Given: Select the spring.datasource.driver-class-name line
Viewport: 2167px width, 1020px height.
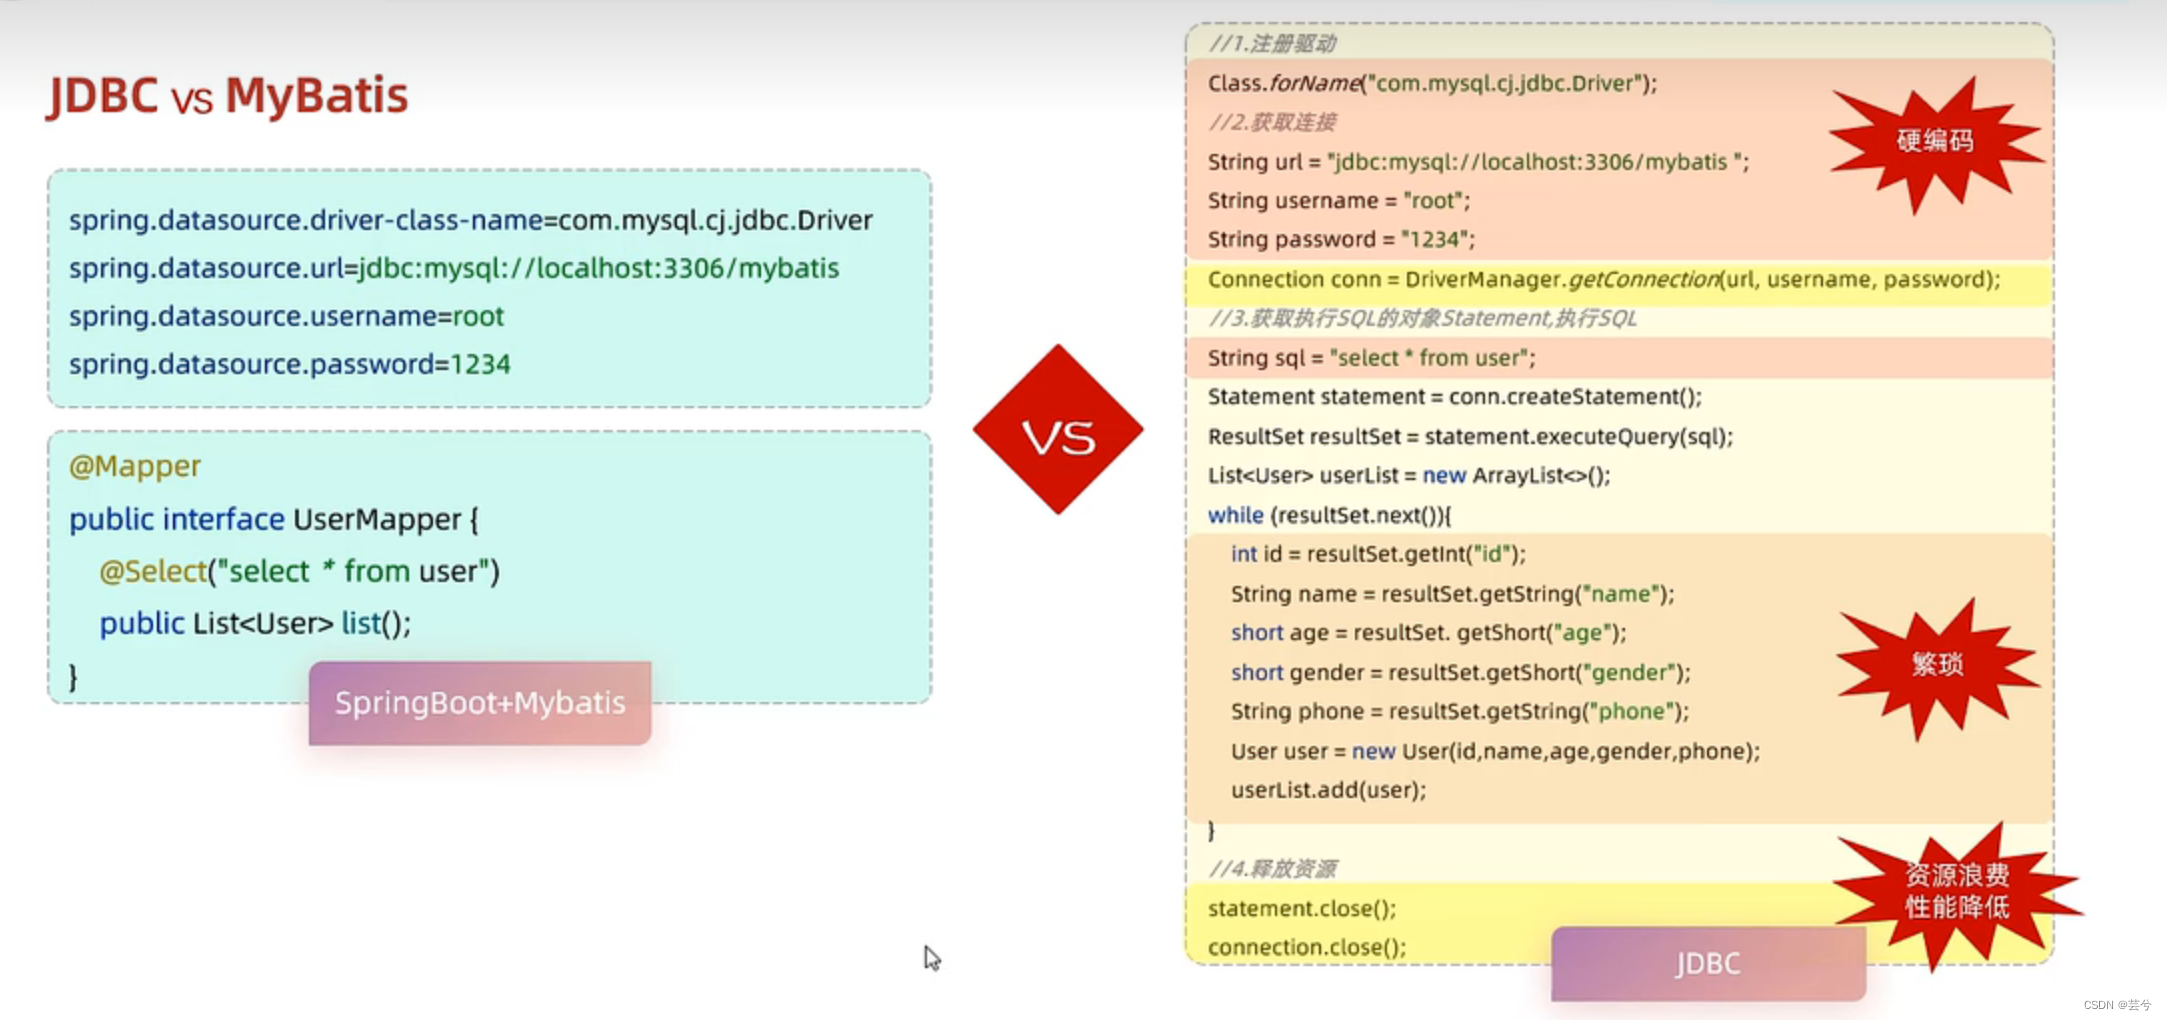Looking at the screenshot, I should pos(471,220).
